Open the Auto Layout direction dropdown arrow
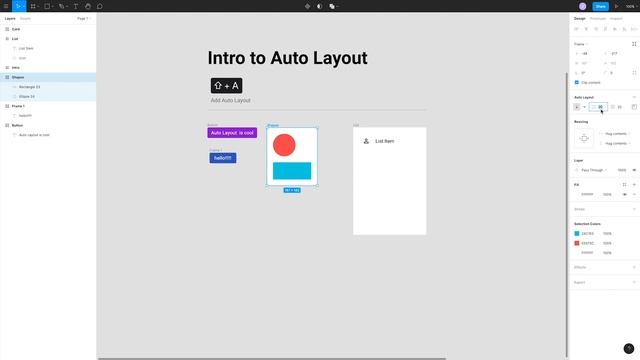The height and width of the screenshot is (360, 640). click(x=584, y=107)
